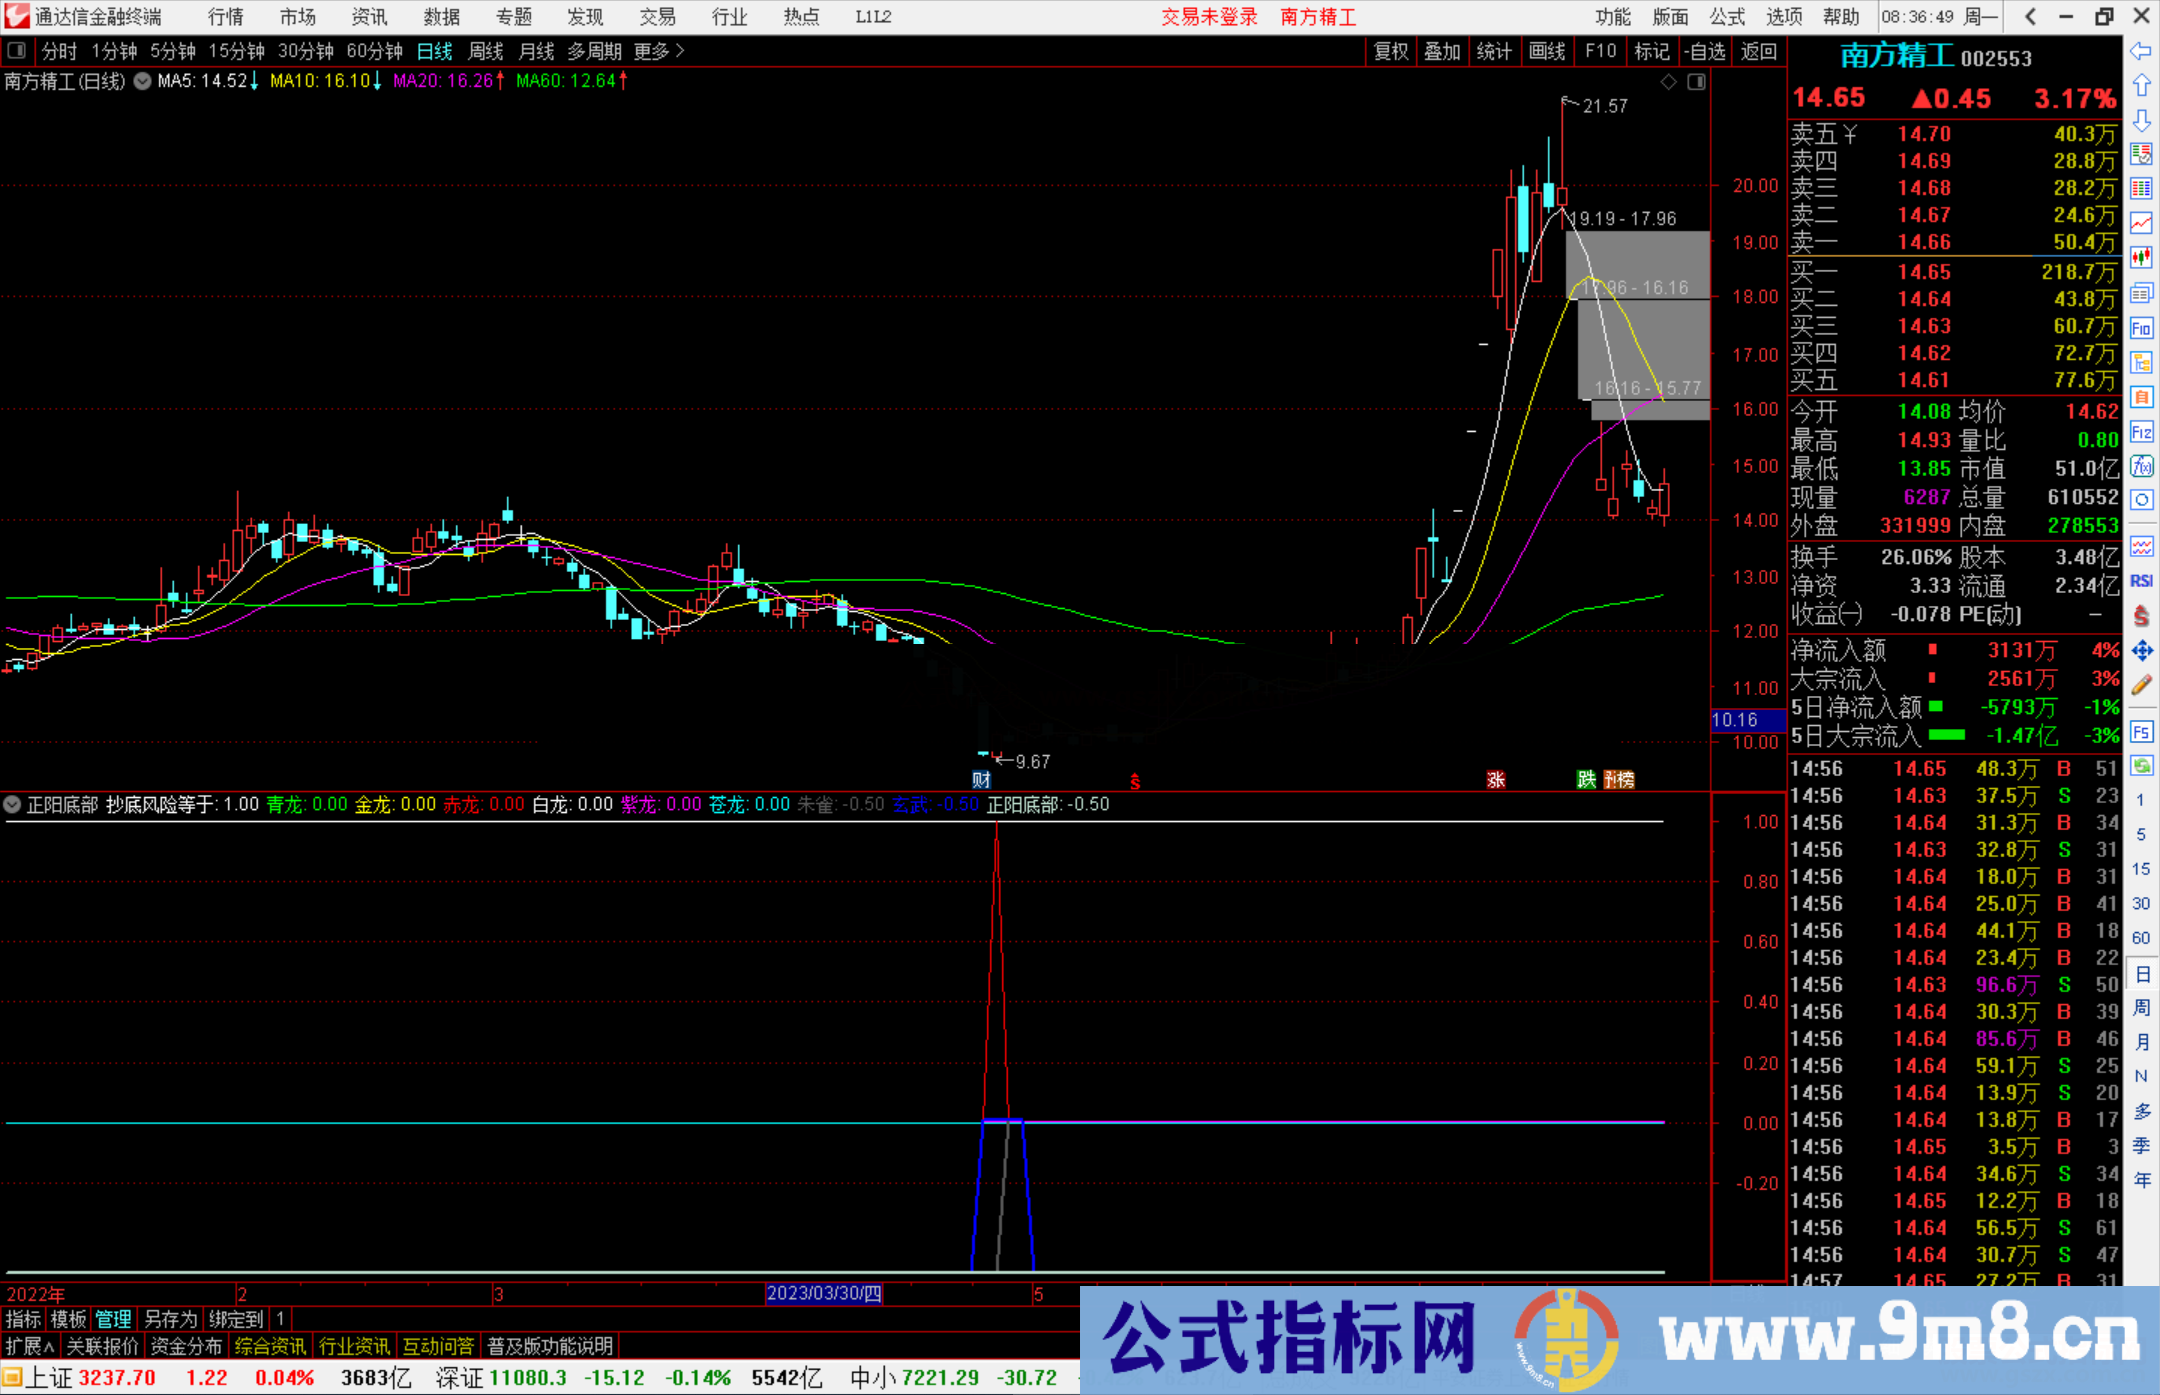The height and width of the screenshot is (1395, 2160).
Task: Click the upward page arrow at sidebar top
Action: 2141,86
